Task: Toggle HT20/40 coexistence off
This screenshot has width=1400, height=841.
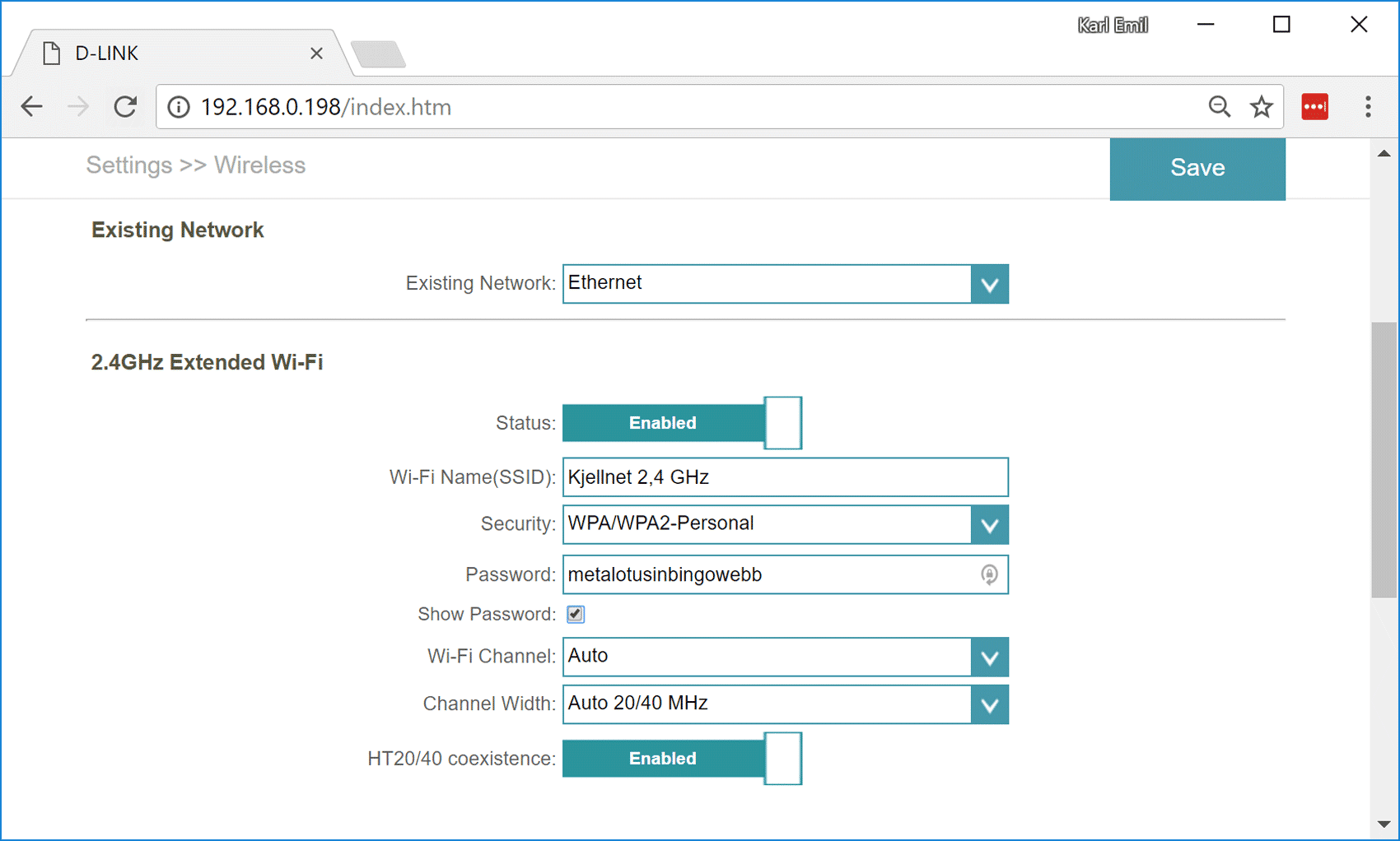Action: coord(682,758)
